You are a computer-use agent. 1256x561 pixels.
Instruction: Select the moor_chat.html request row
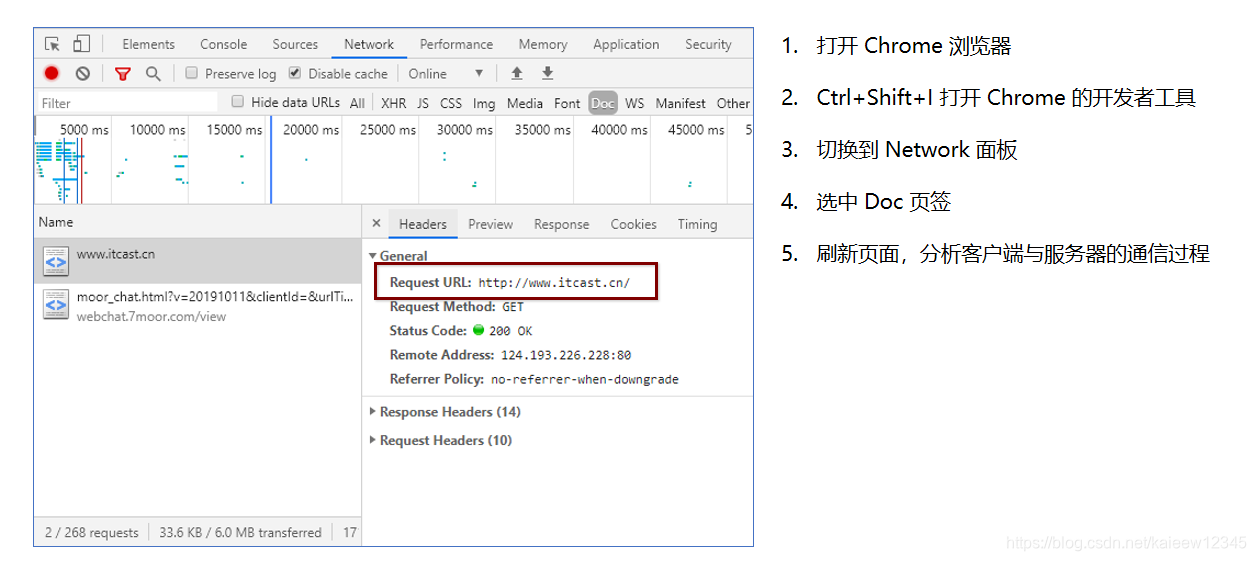click(x=197, y=305)
